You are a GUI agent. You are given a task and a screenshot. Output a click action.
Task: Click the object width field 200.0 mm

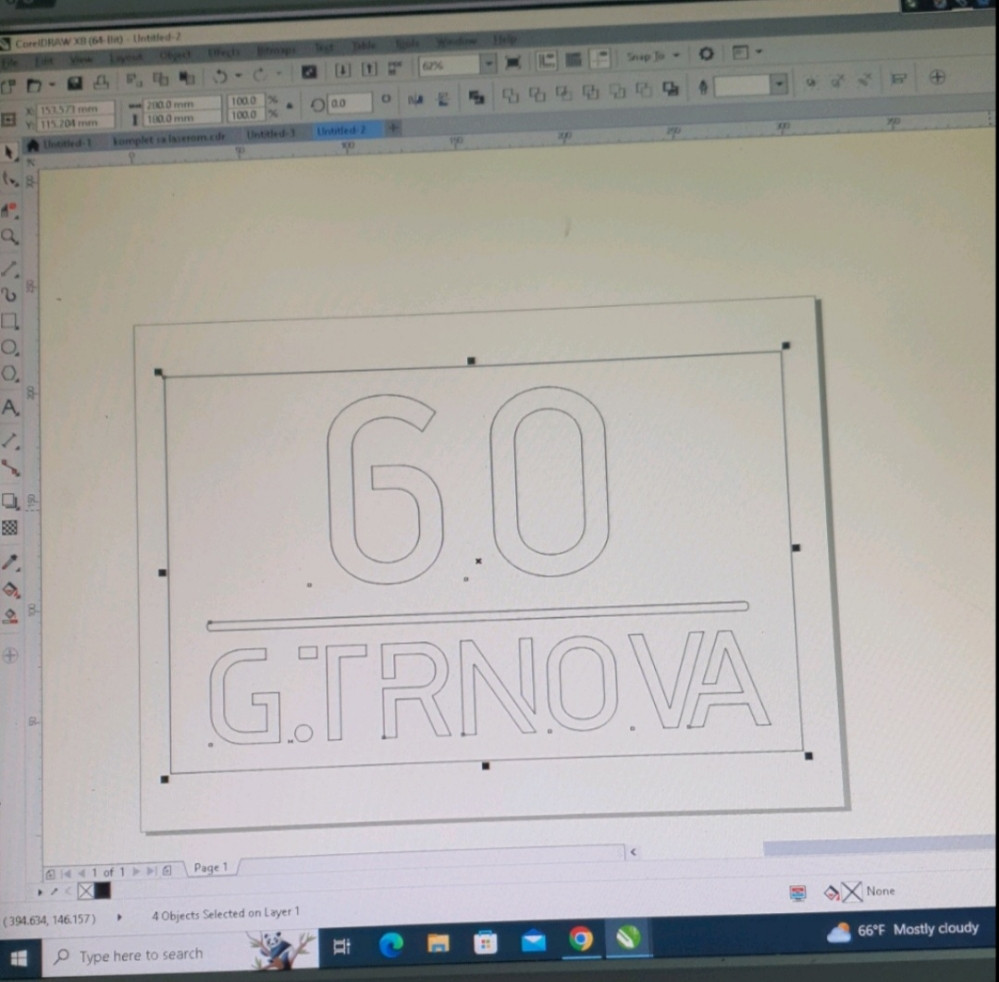click(182, 105)
